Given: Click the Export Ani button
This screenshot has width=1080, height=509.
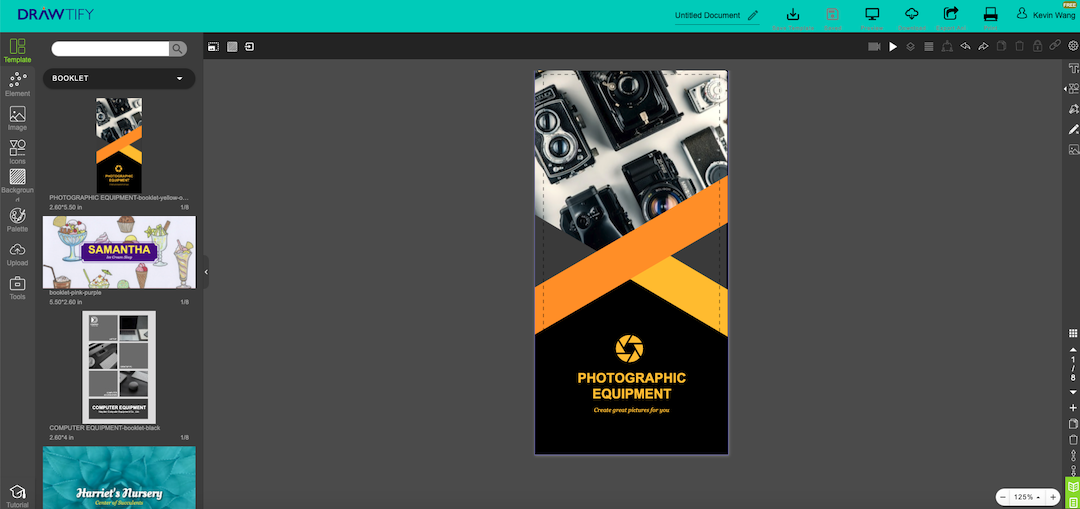Looking at the screenshot, I should point(951,19).
